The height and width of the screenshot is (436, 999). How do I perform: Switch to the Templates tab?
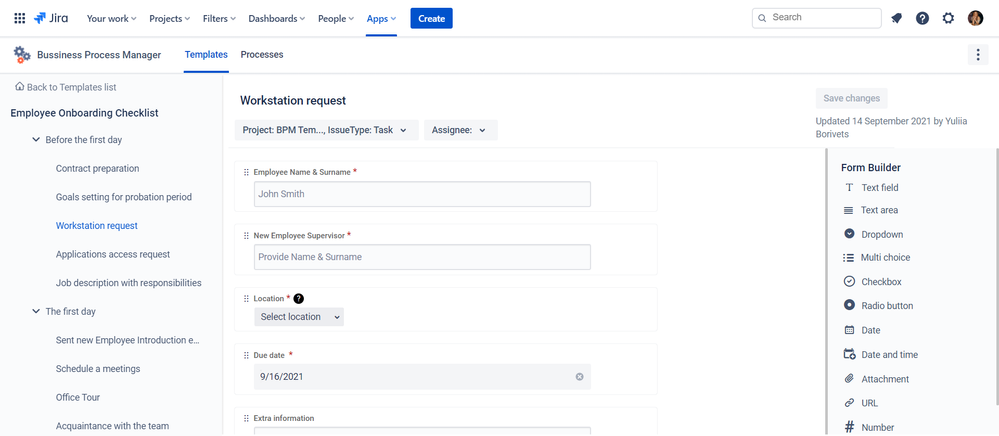point(206,55)
